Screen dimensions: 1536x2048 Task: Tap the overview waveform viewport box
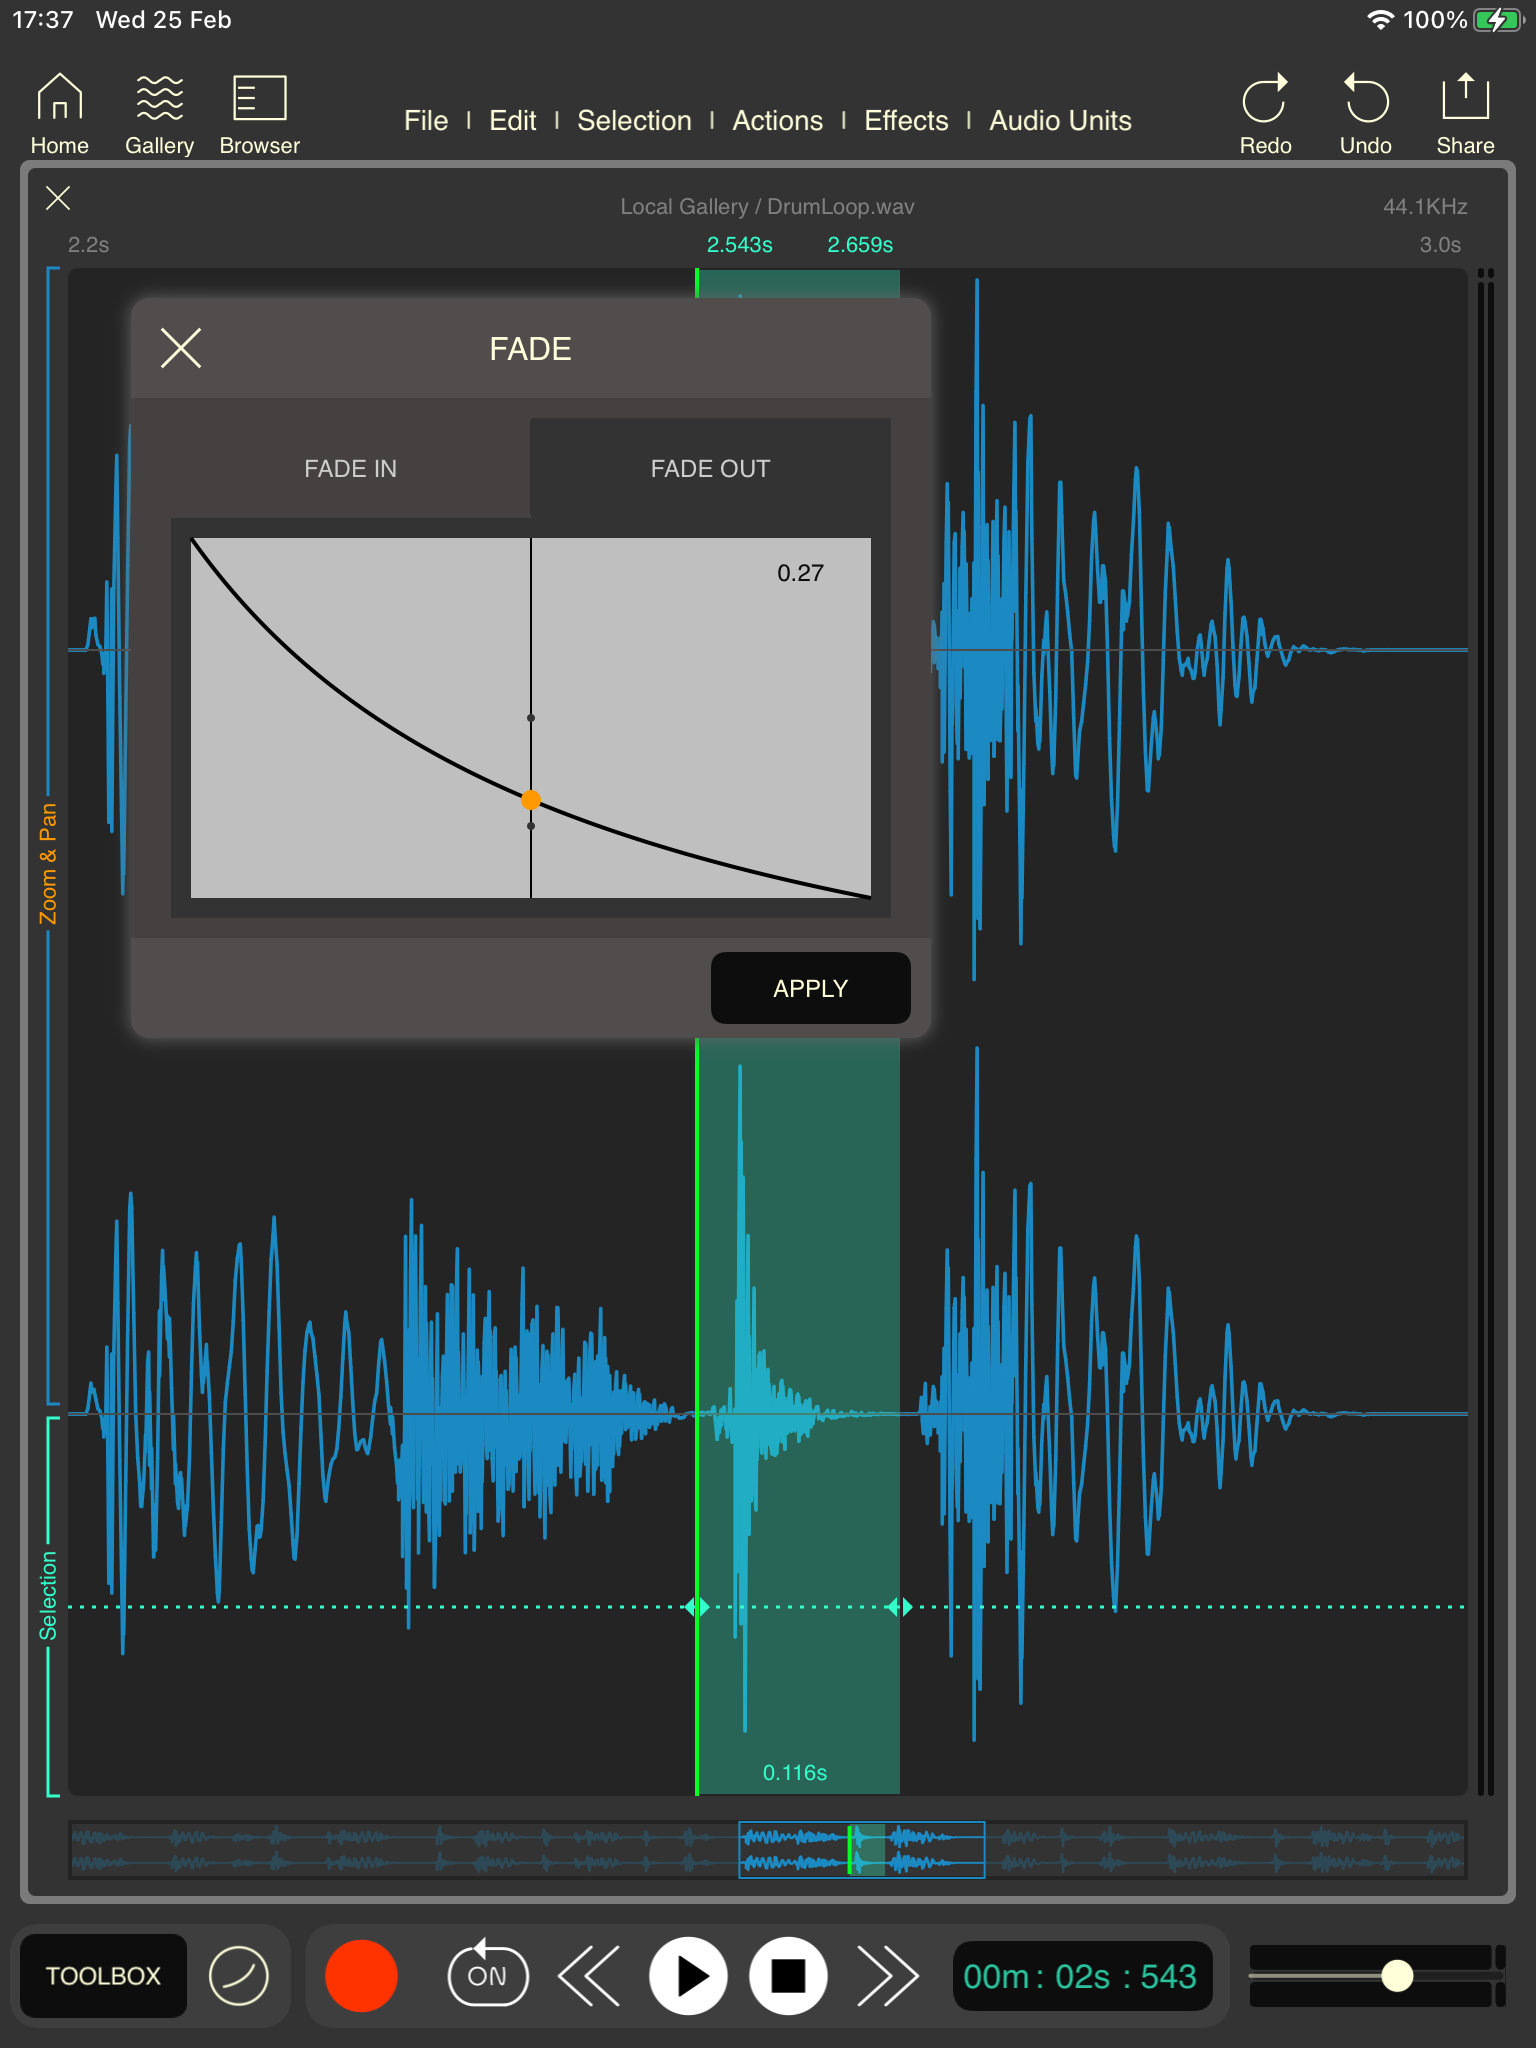click(861, 1850)
